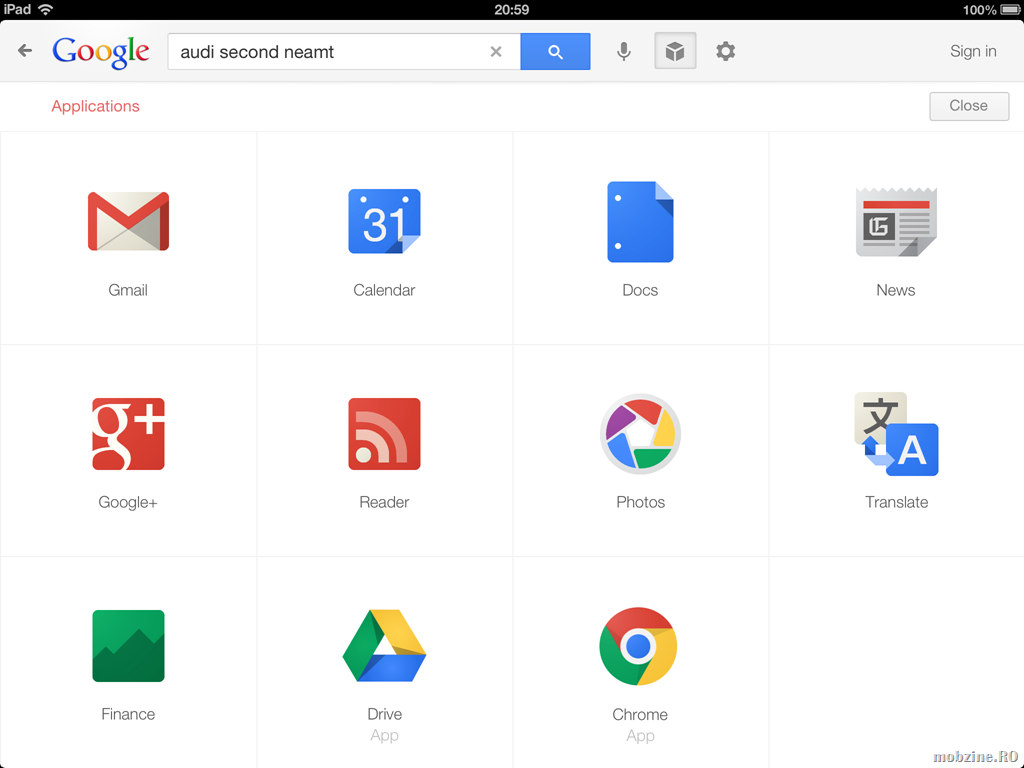Open the Photos pinwheel icon
1024x768 pixels.
coord(640,434)
